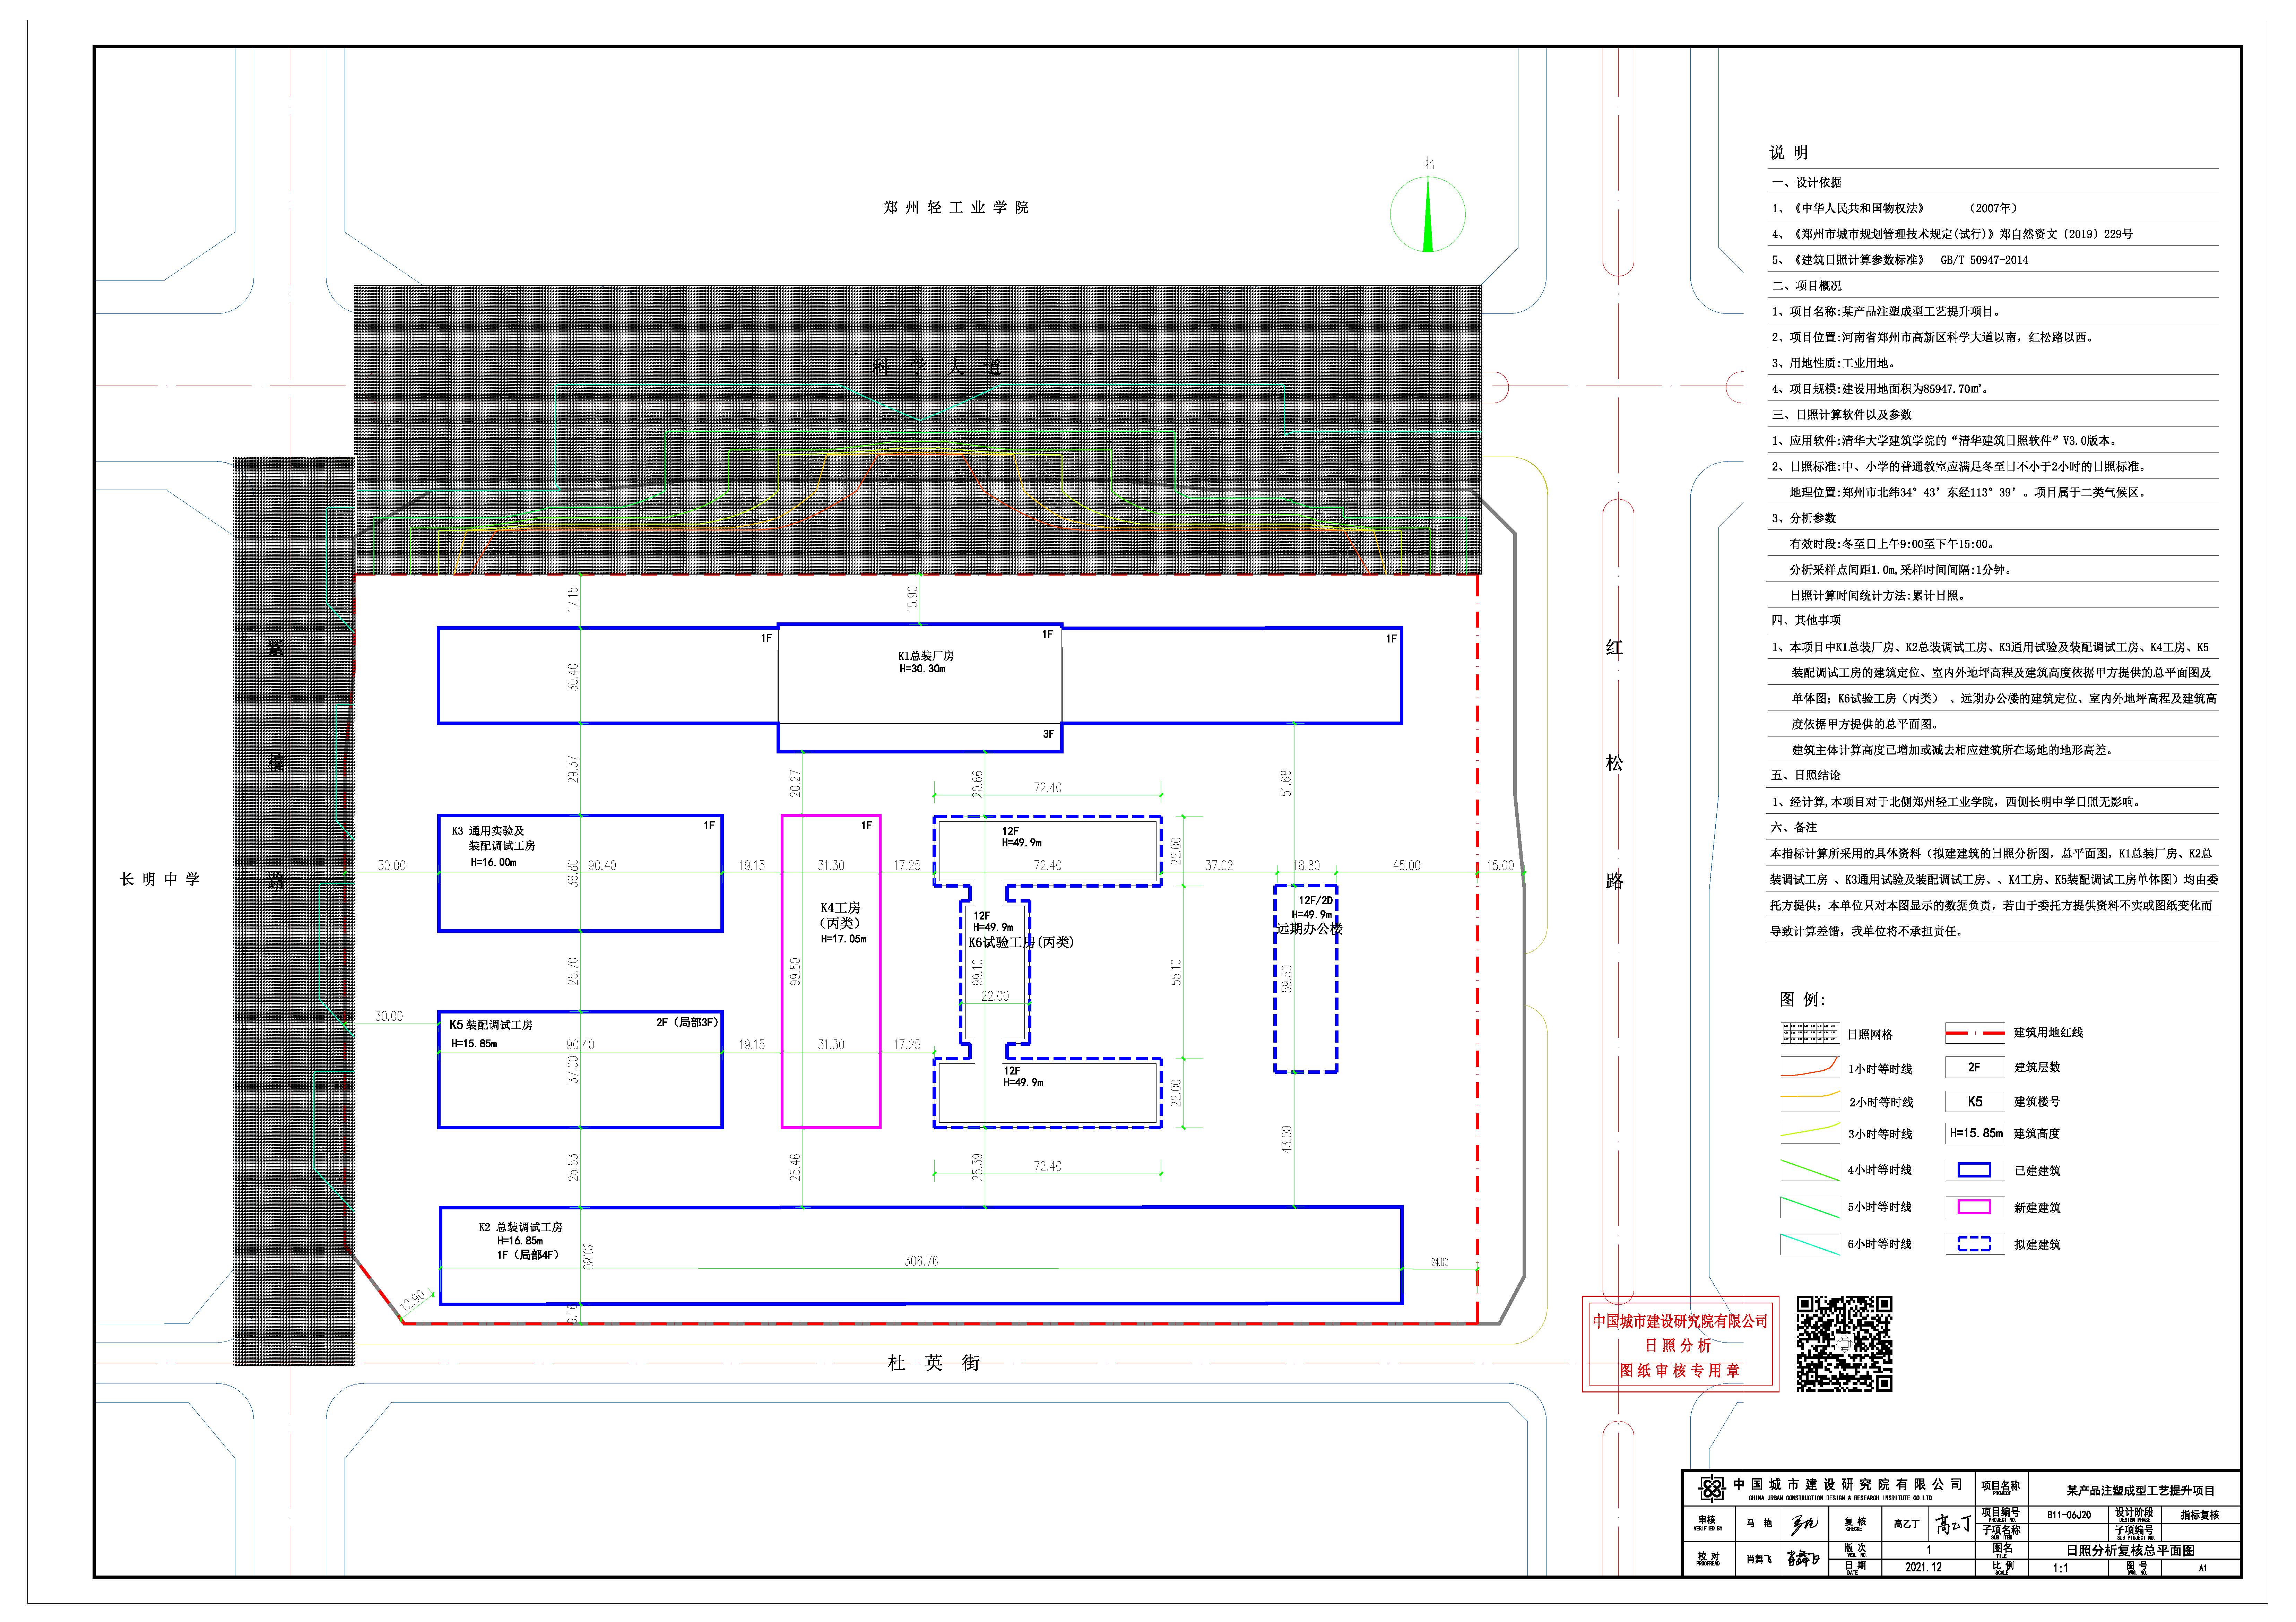Viewport: 2296px width, 1622px height.
Task: Click the 六、备注 section heading
Action: (x=1794, y=827)
